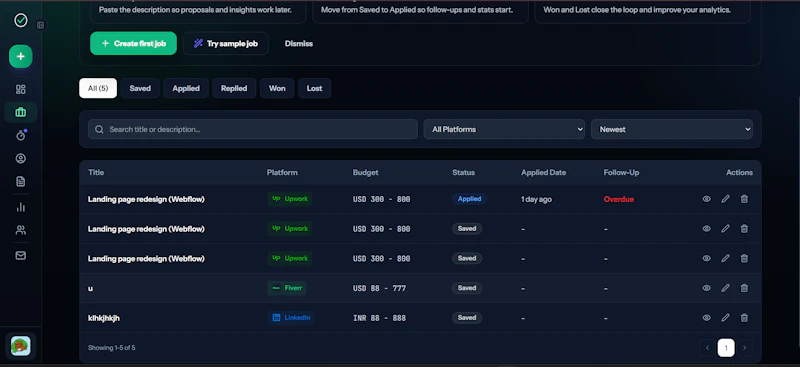
Task: Edit the Applied Landing page redesign job
Action: point(725,199)
